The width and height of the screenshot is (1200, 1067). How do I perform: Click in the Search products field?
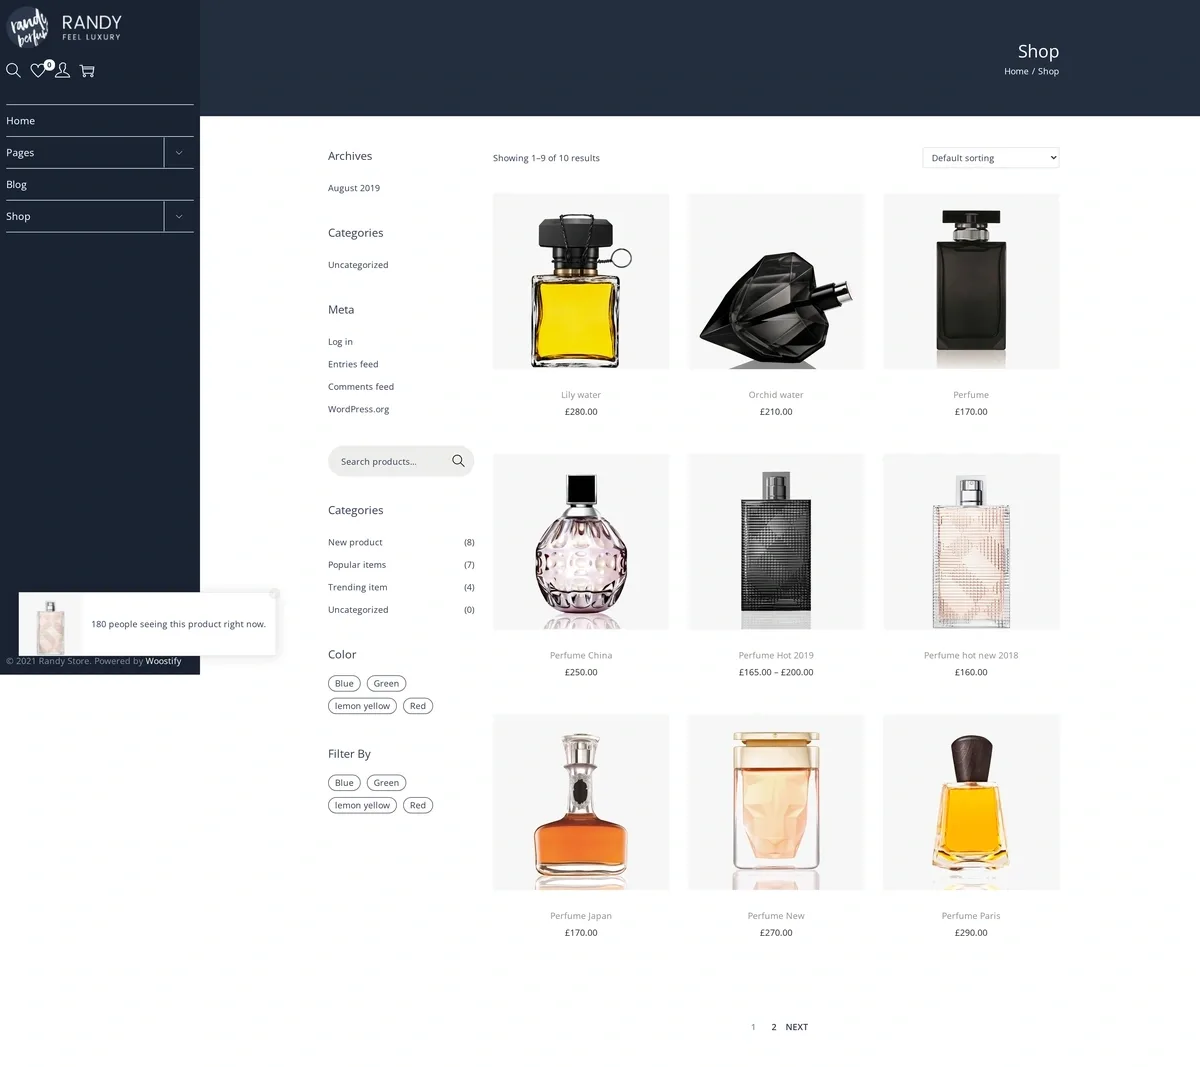tap(388, 461)
